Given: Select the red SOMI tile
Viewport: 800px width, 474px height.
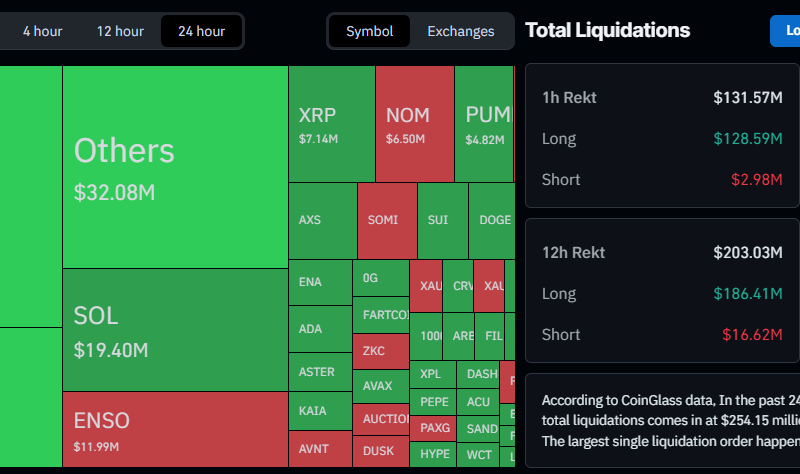Looking at the screenshot, I should point(387,220).
